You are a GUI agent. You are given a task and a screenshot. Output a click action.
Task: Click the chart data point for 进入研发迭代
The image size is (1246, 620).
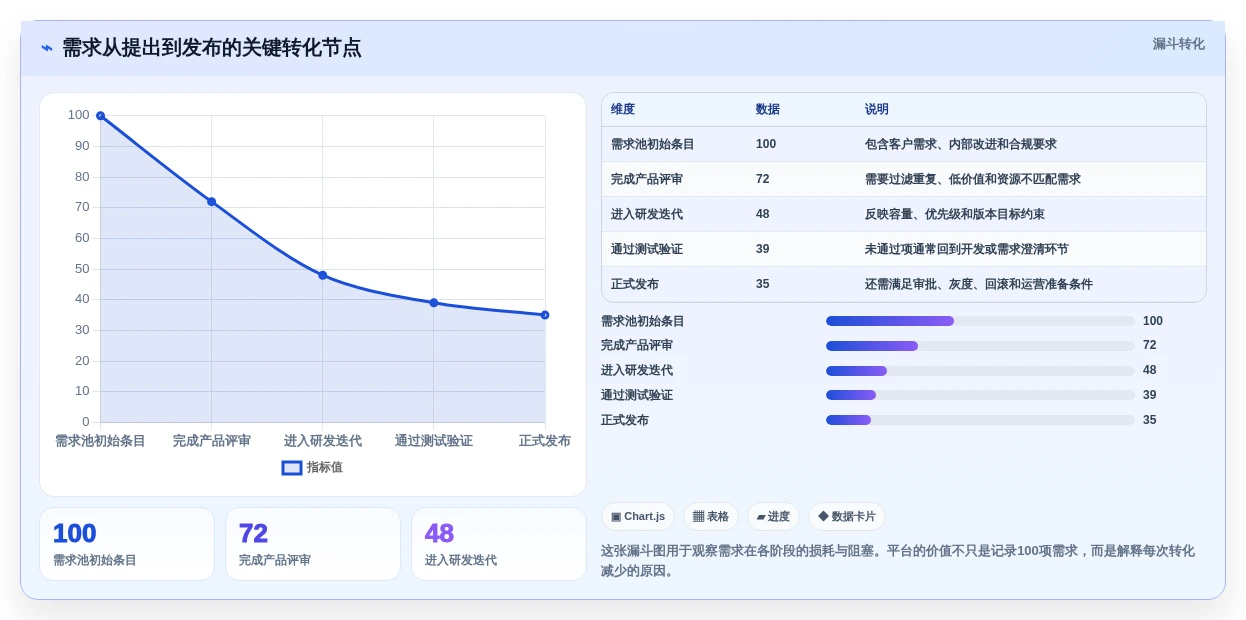click(x=322, y=275)
